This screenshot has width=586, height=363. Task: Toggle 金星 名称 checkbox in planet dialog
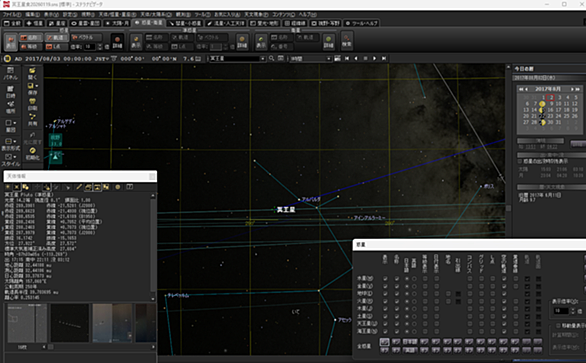pyautogui.click(x=397, y=286)
